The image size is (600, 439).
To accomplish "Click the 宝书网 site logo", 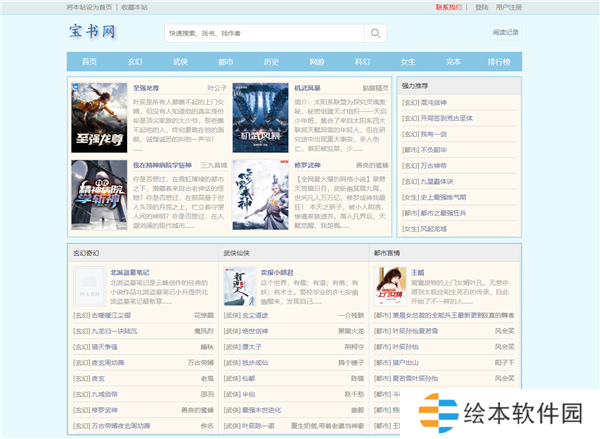I will coord(92,32).
